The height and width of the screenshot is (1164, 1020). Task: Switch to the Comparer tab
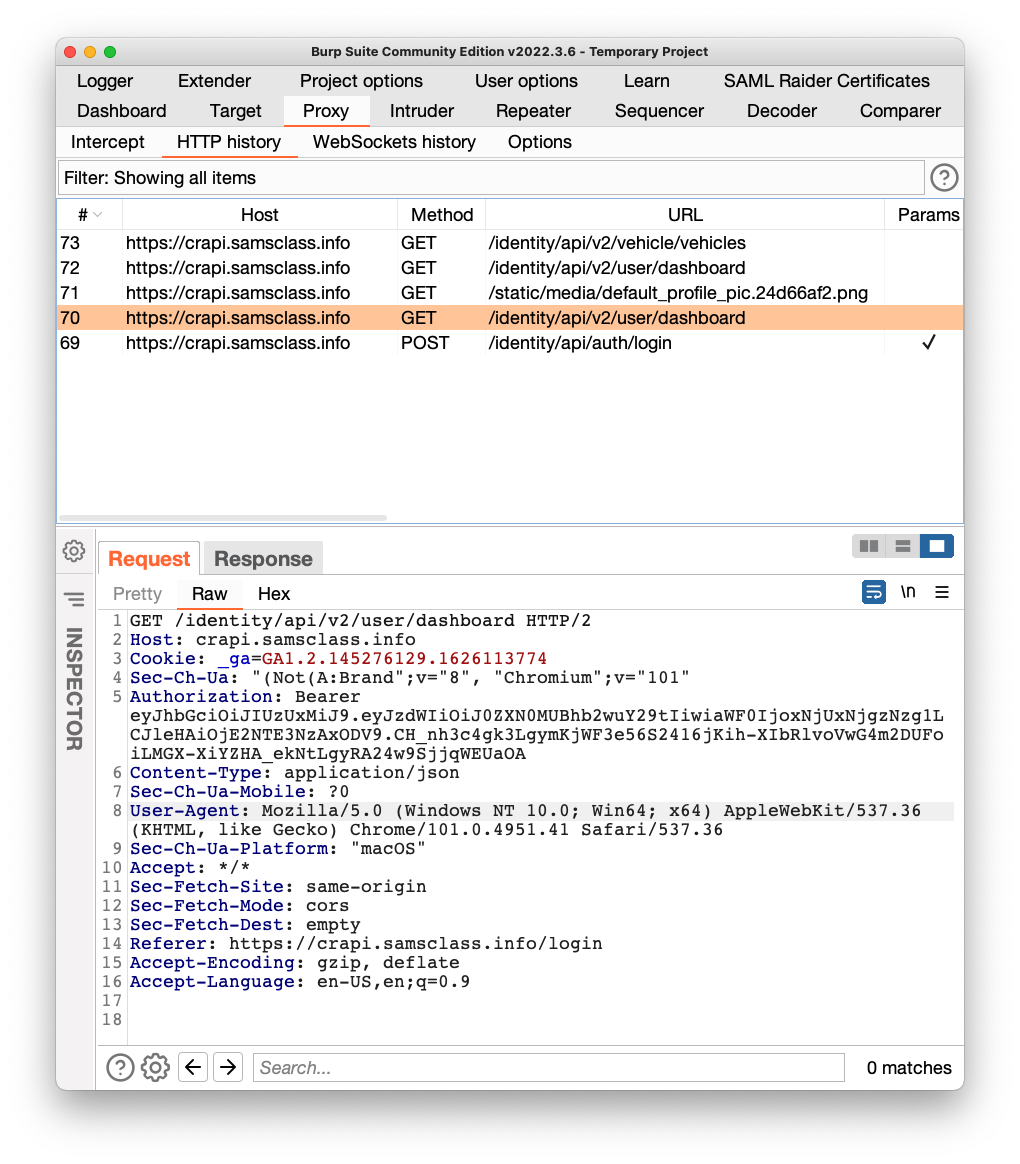(x=900, y=111)
